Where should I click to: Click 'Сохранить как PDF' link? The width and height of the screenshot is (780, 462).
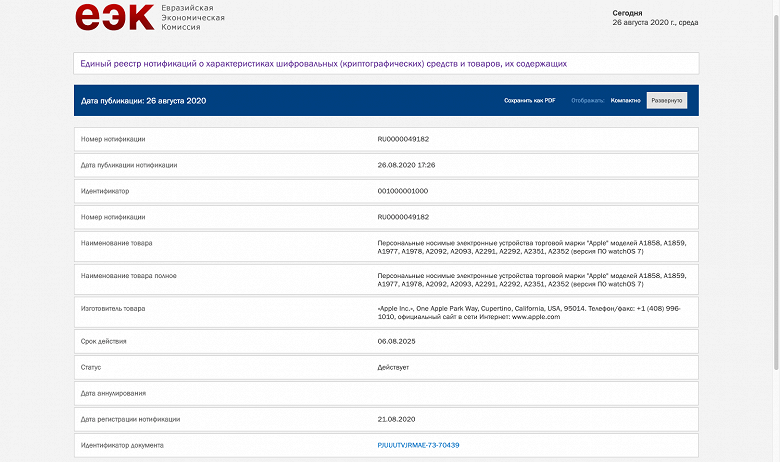[x=529, y=101]
